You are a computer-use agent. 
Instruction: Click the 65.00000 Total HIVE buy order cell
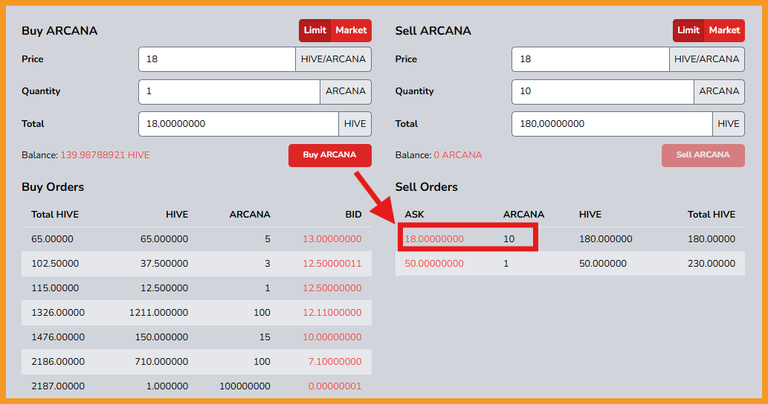[x=52, y=239]
